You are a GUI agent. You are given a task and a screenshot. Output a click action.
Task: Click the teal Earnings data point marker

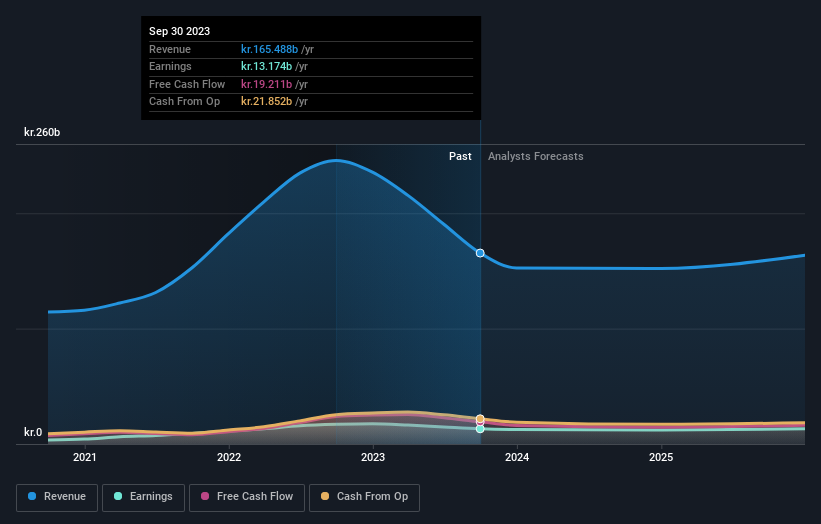click(x=480, y=429)
